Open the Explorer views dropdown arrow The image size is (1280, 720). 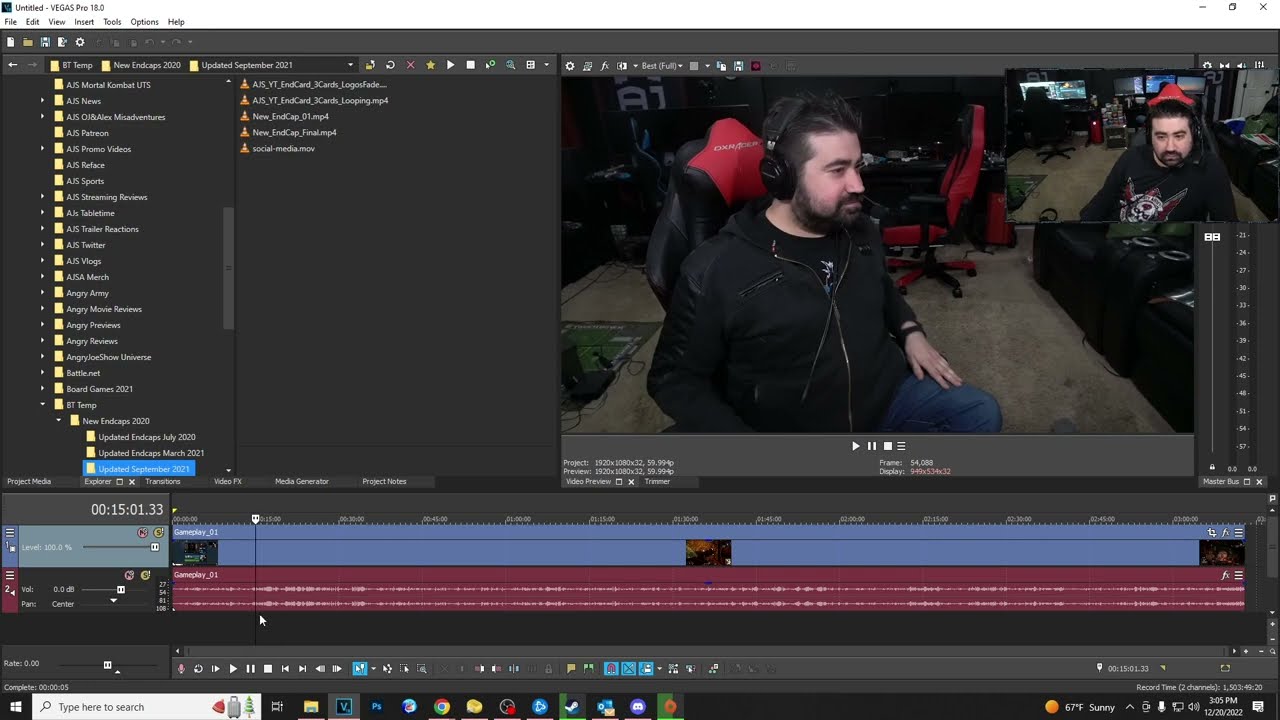click(x=546, y=65)
